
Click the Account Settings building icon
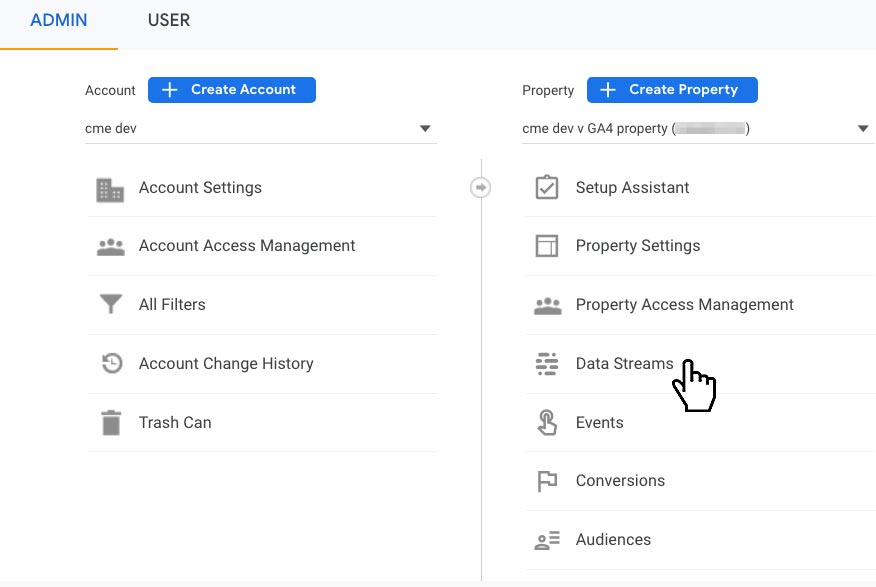coord(110,190)
